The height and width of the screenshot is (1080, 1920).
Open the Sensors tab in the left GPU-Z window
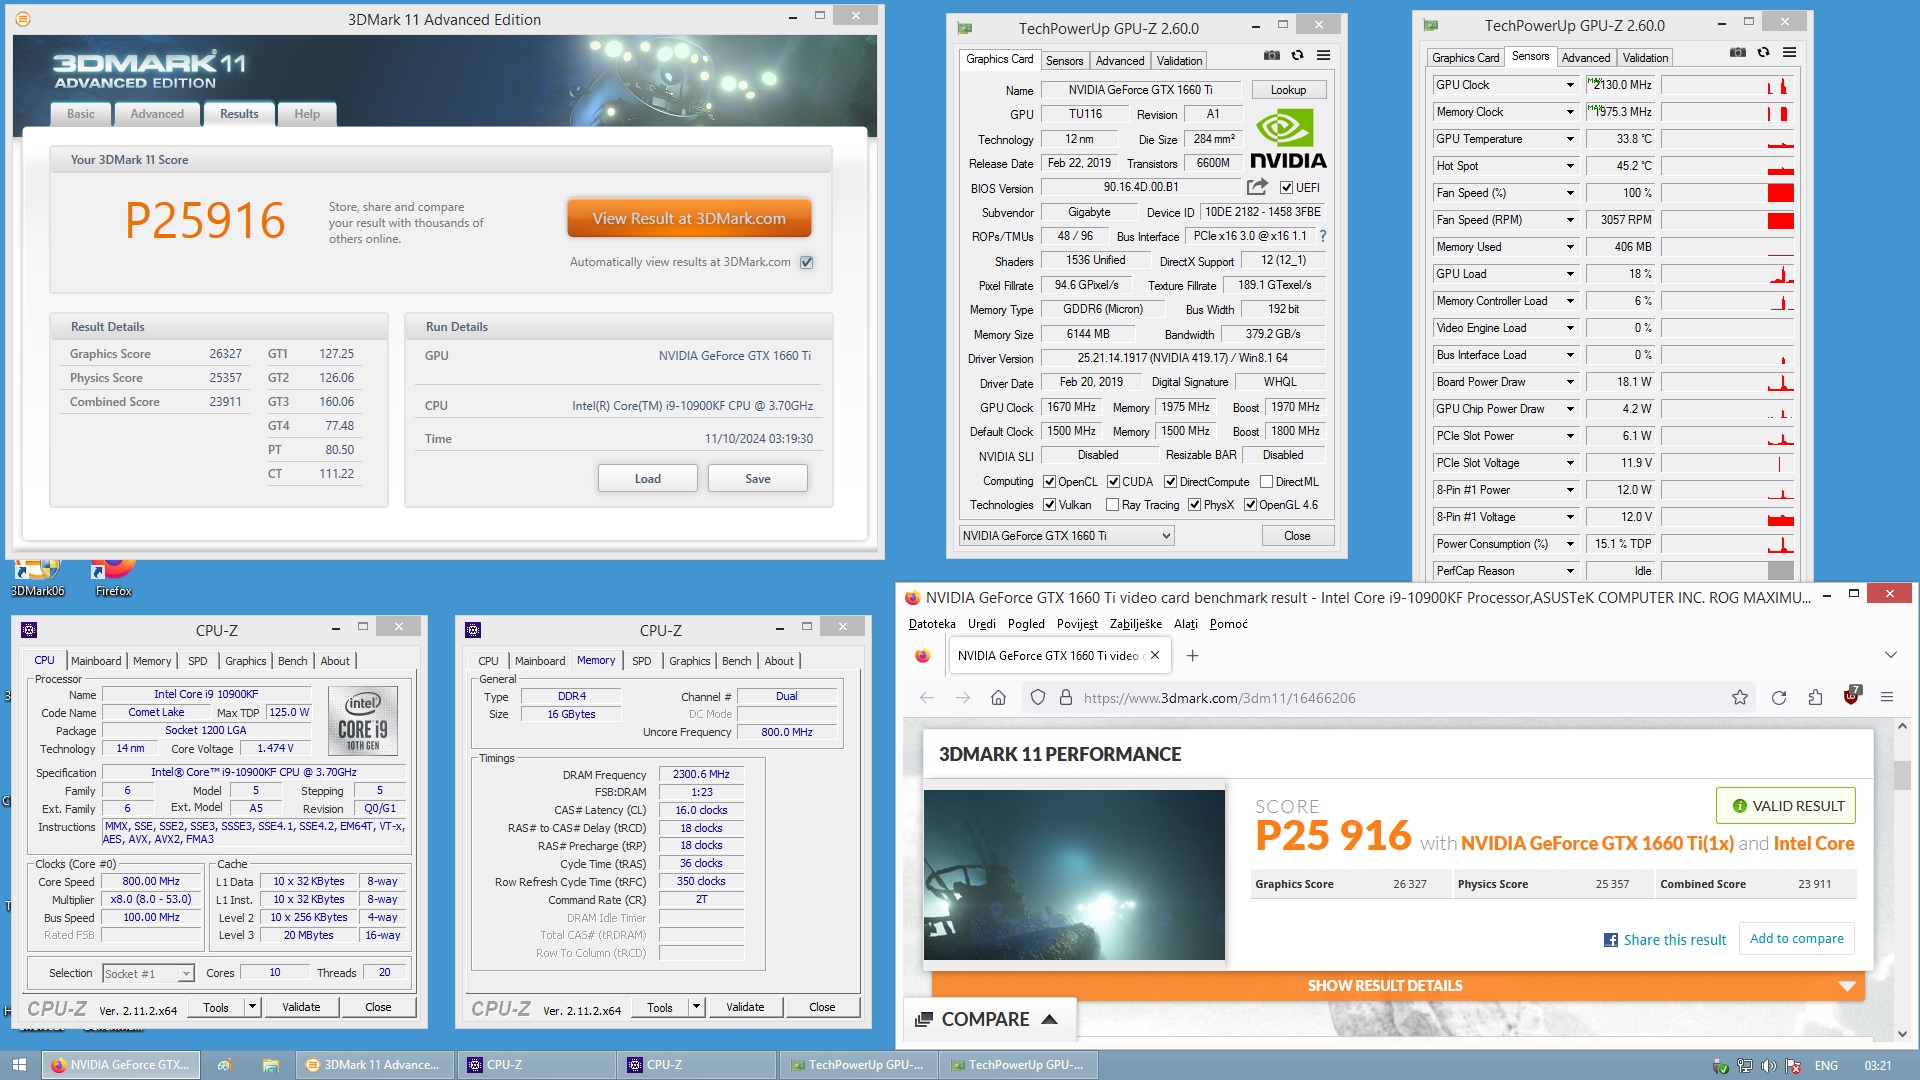coord(1064,61)
